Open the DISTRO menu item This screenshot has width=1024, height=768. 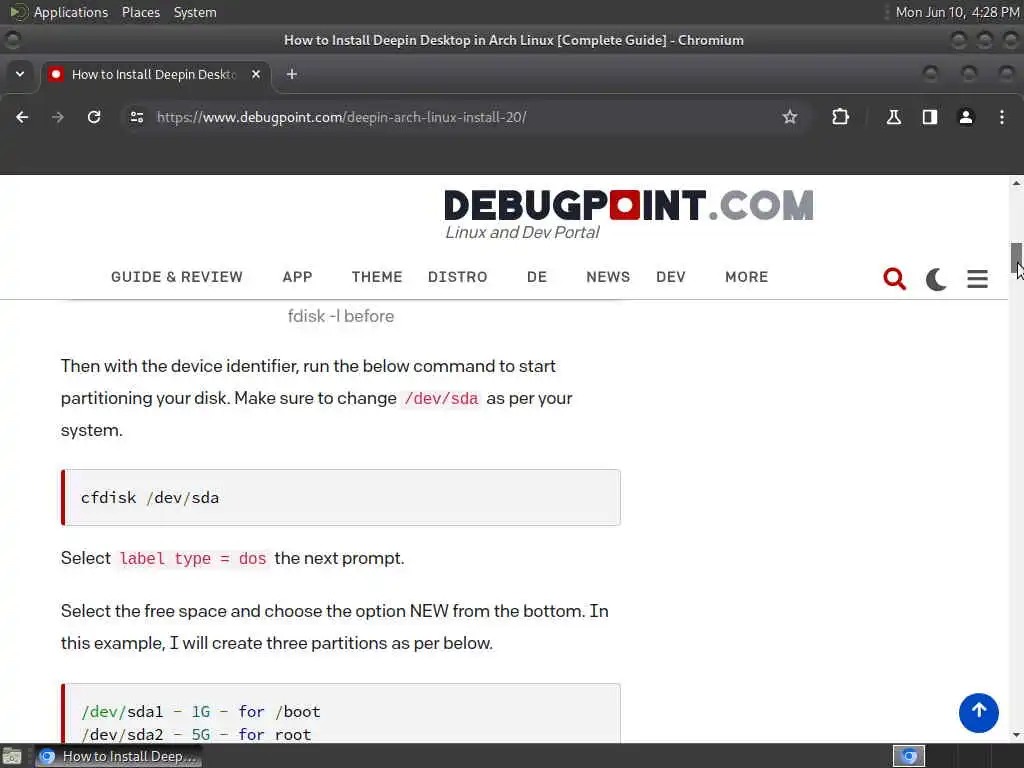[458, 277]
